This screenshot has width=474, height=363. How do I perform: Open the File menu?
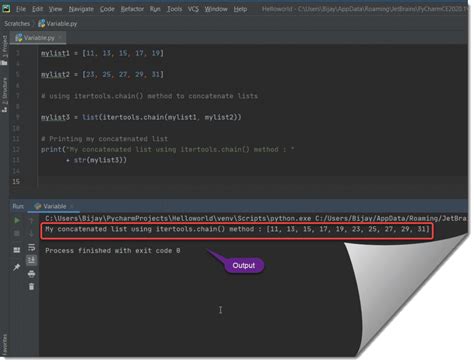(x=21, y=9)
